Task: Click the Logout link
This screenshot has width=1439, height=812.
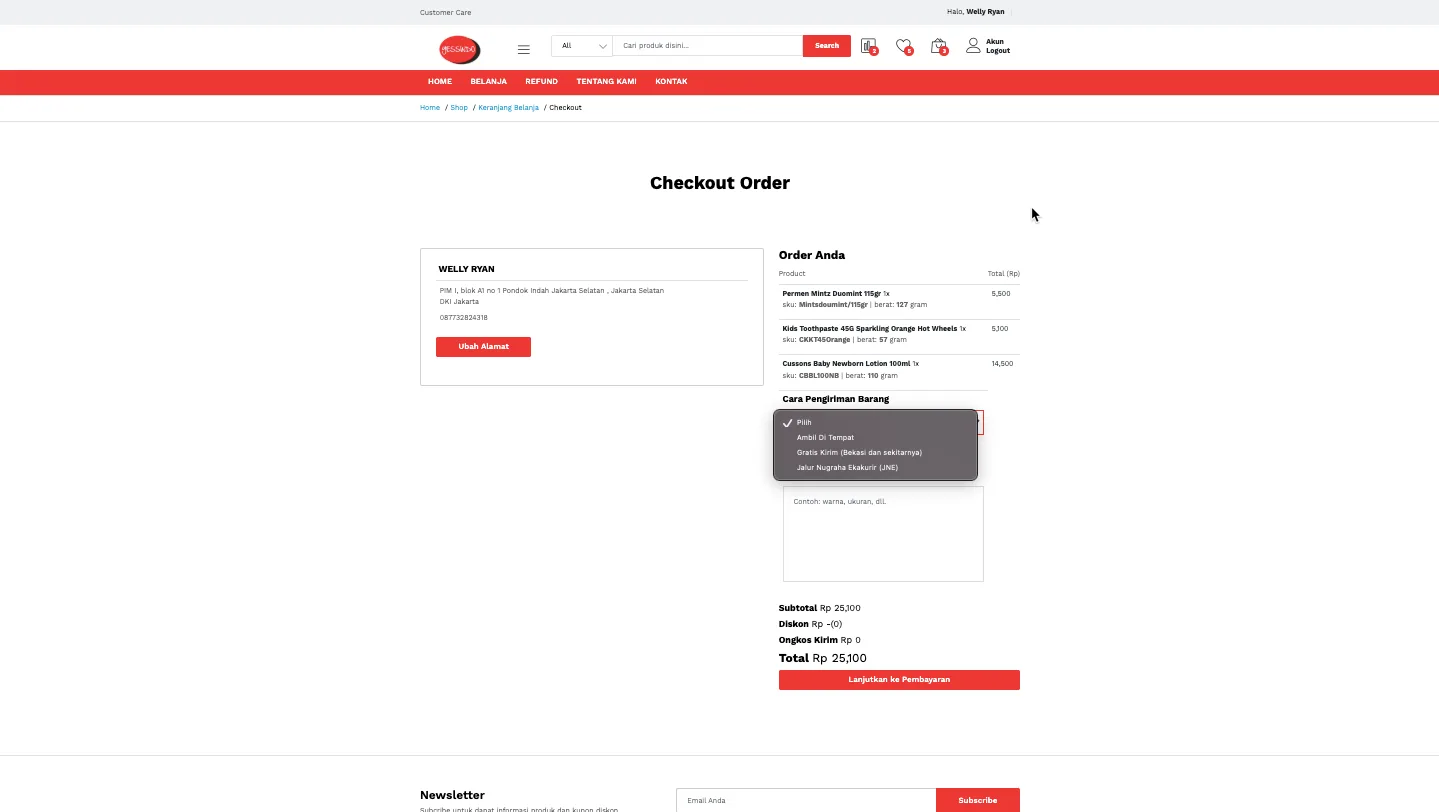Action: click(x=997, y=51)
